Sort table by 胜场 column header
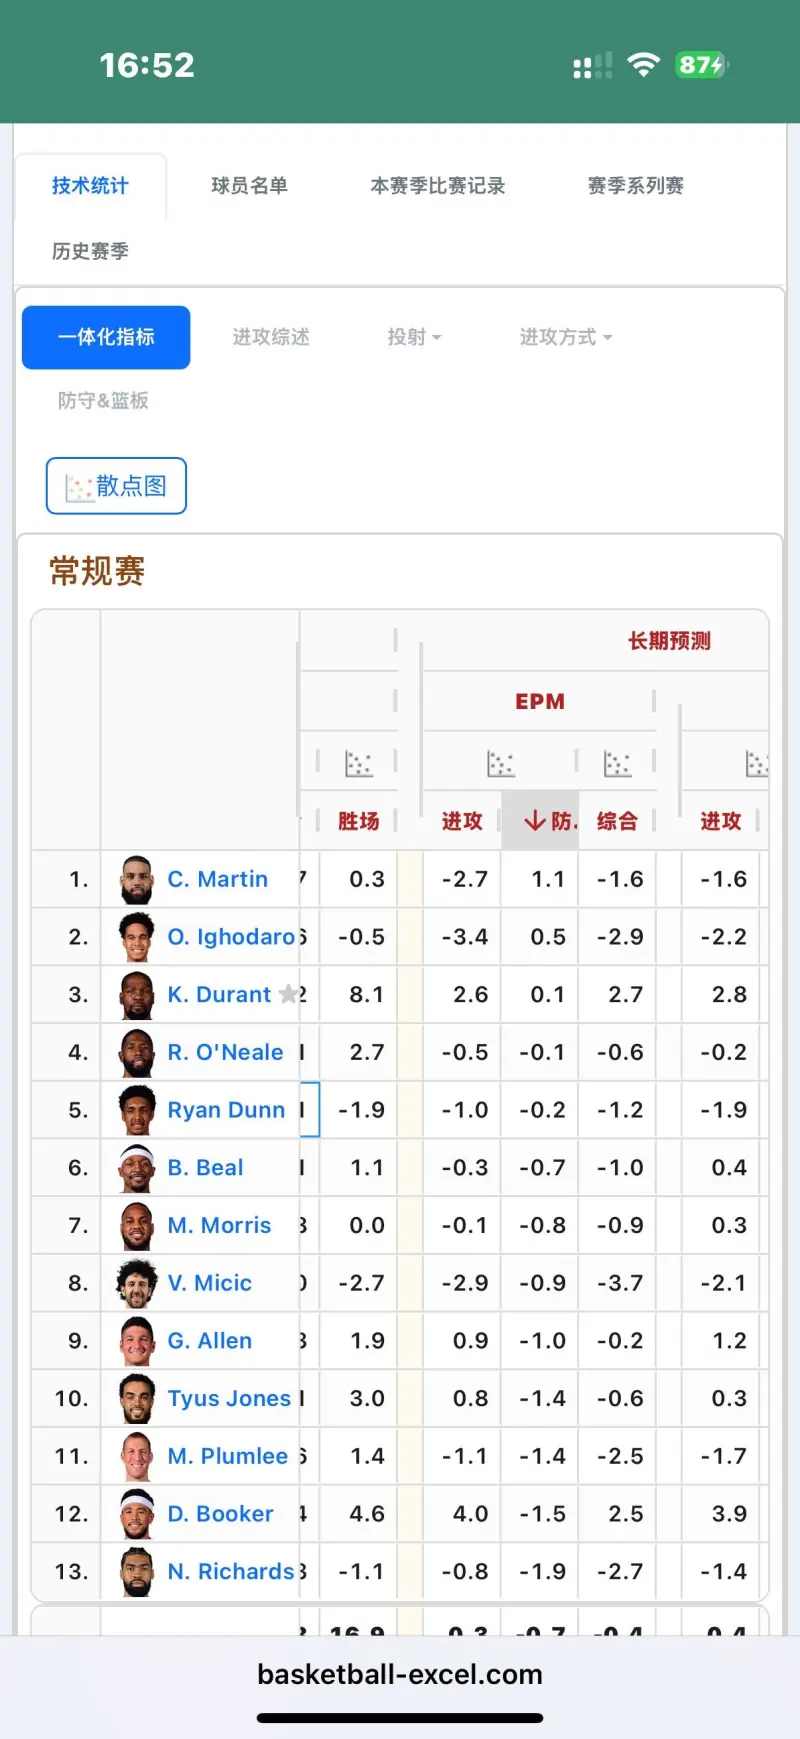Image resolution: width=800 pixels, height=1739 pixels. (x=358, y=821)
